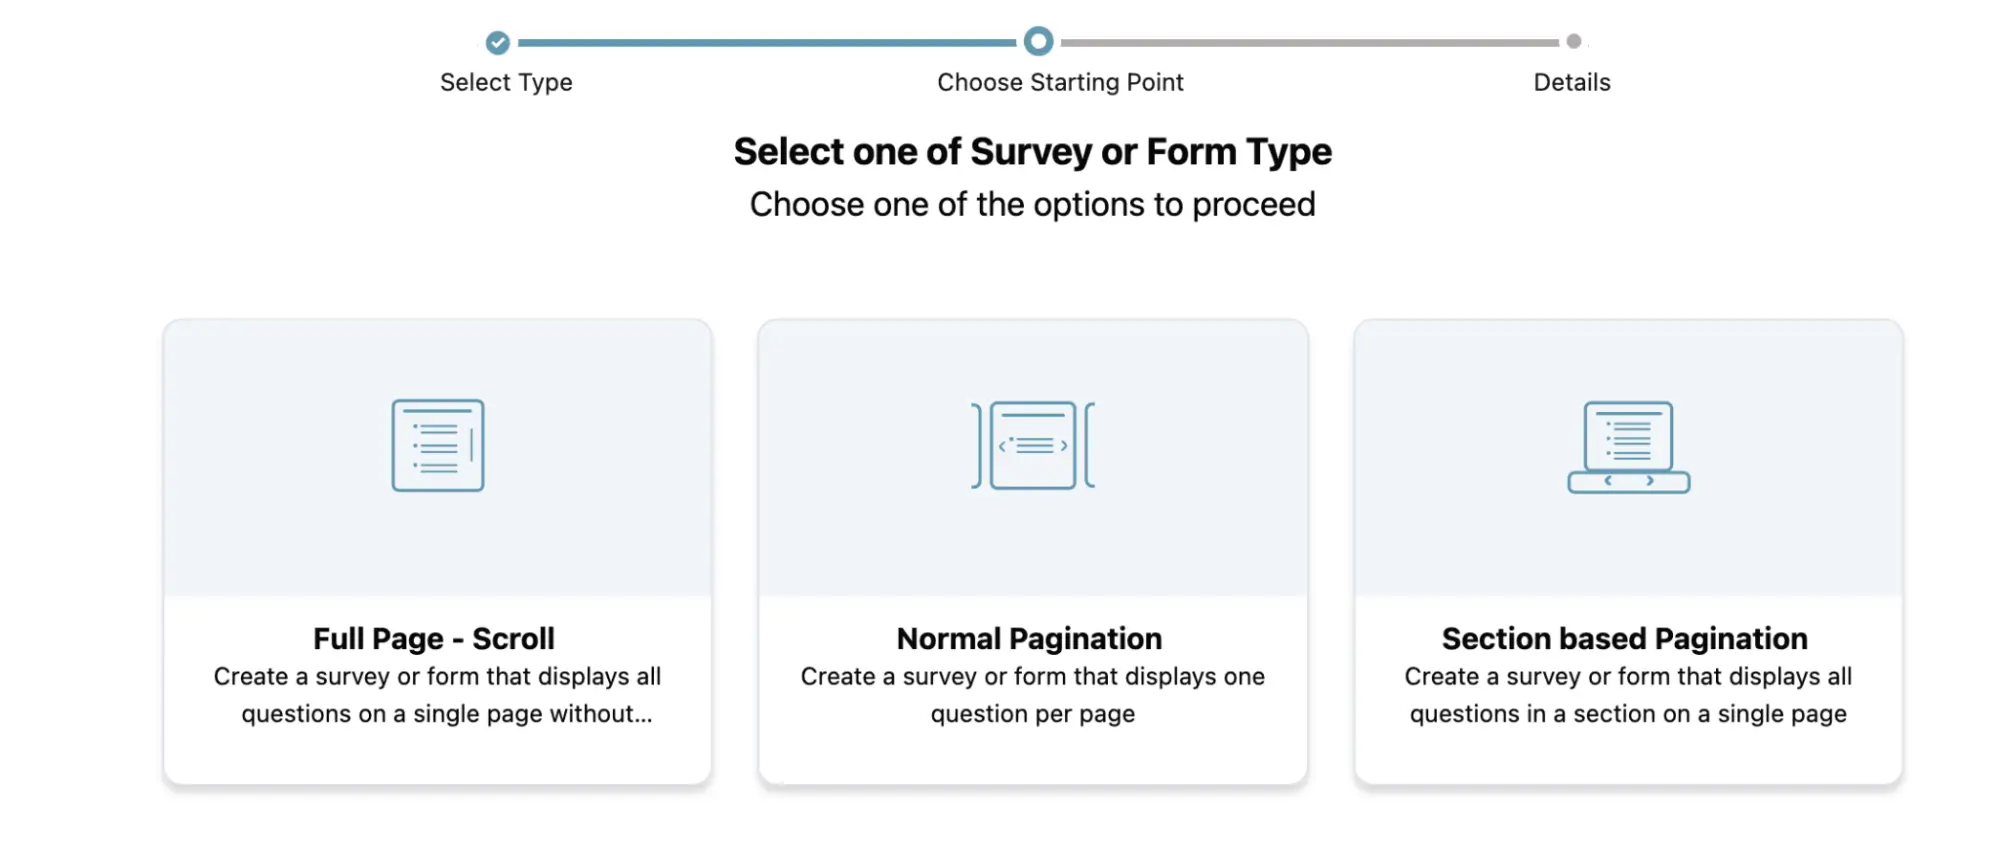This screenshot has width=1999, height=858.
Task: Click the completed blue progress bar segment
Action: pos(767,42)
